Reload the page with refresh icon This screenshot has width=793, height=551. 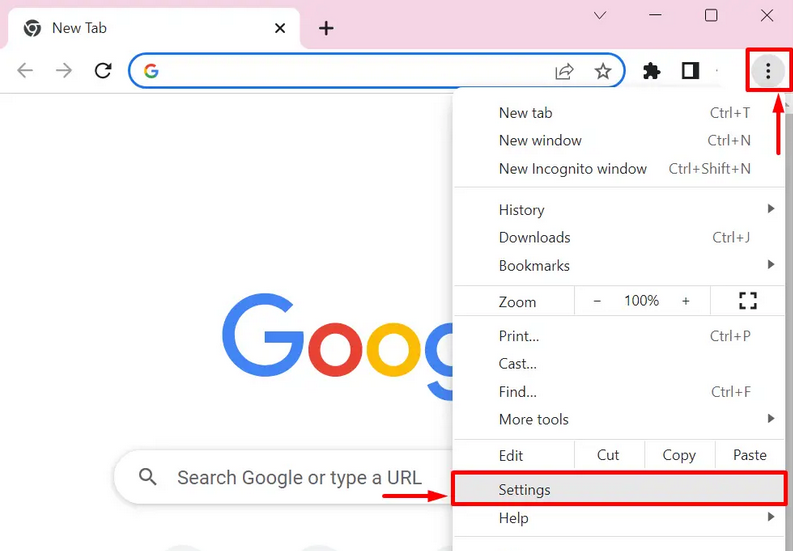[x=103, y=70]
